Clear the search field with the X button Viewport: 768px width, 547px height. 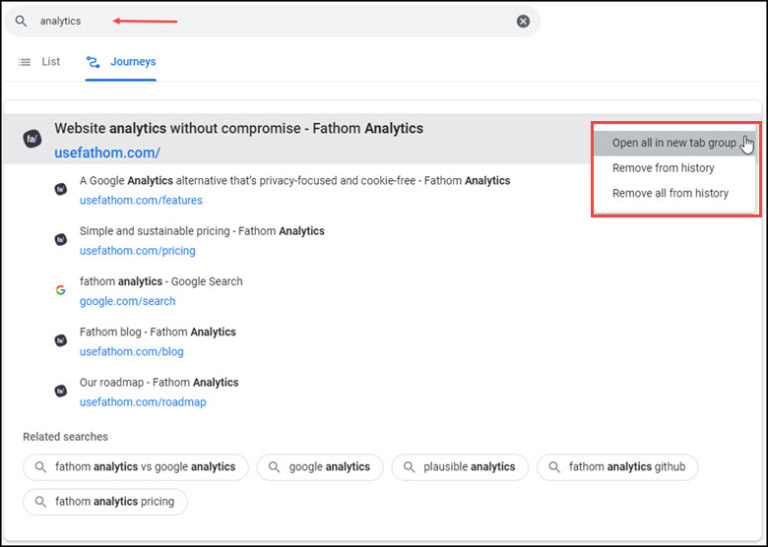(523, 21)
